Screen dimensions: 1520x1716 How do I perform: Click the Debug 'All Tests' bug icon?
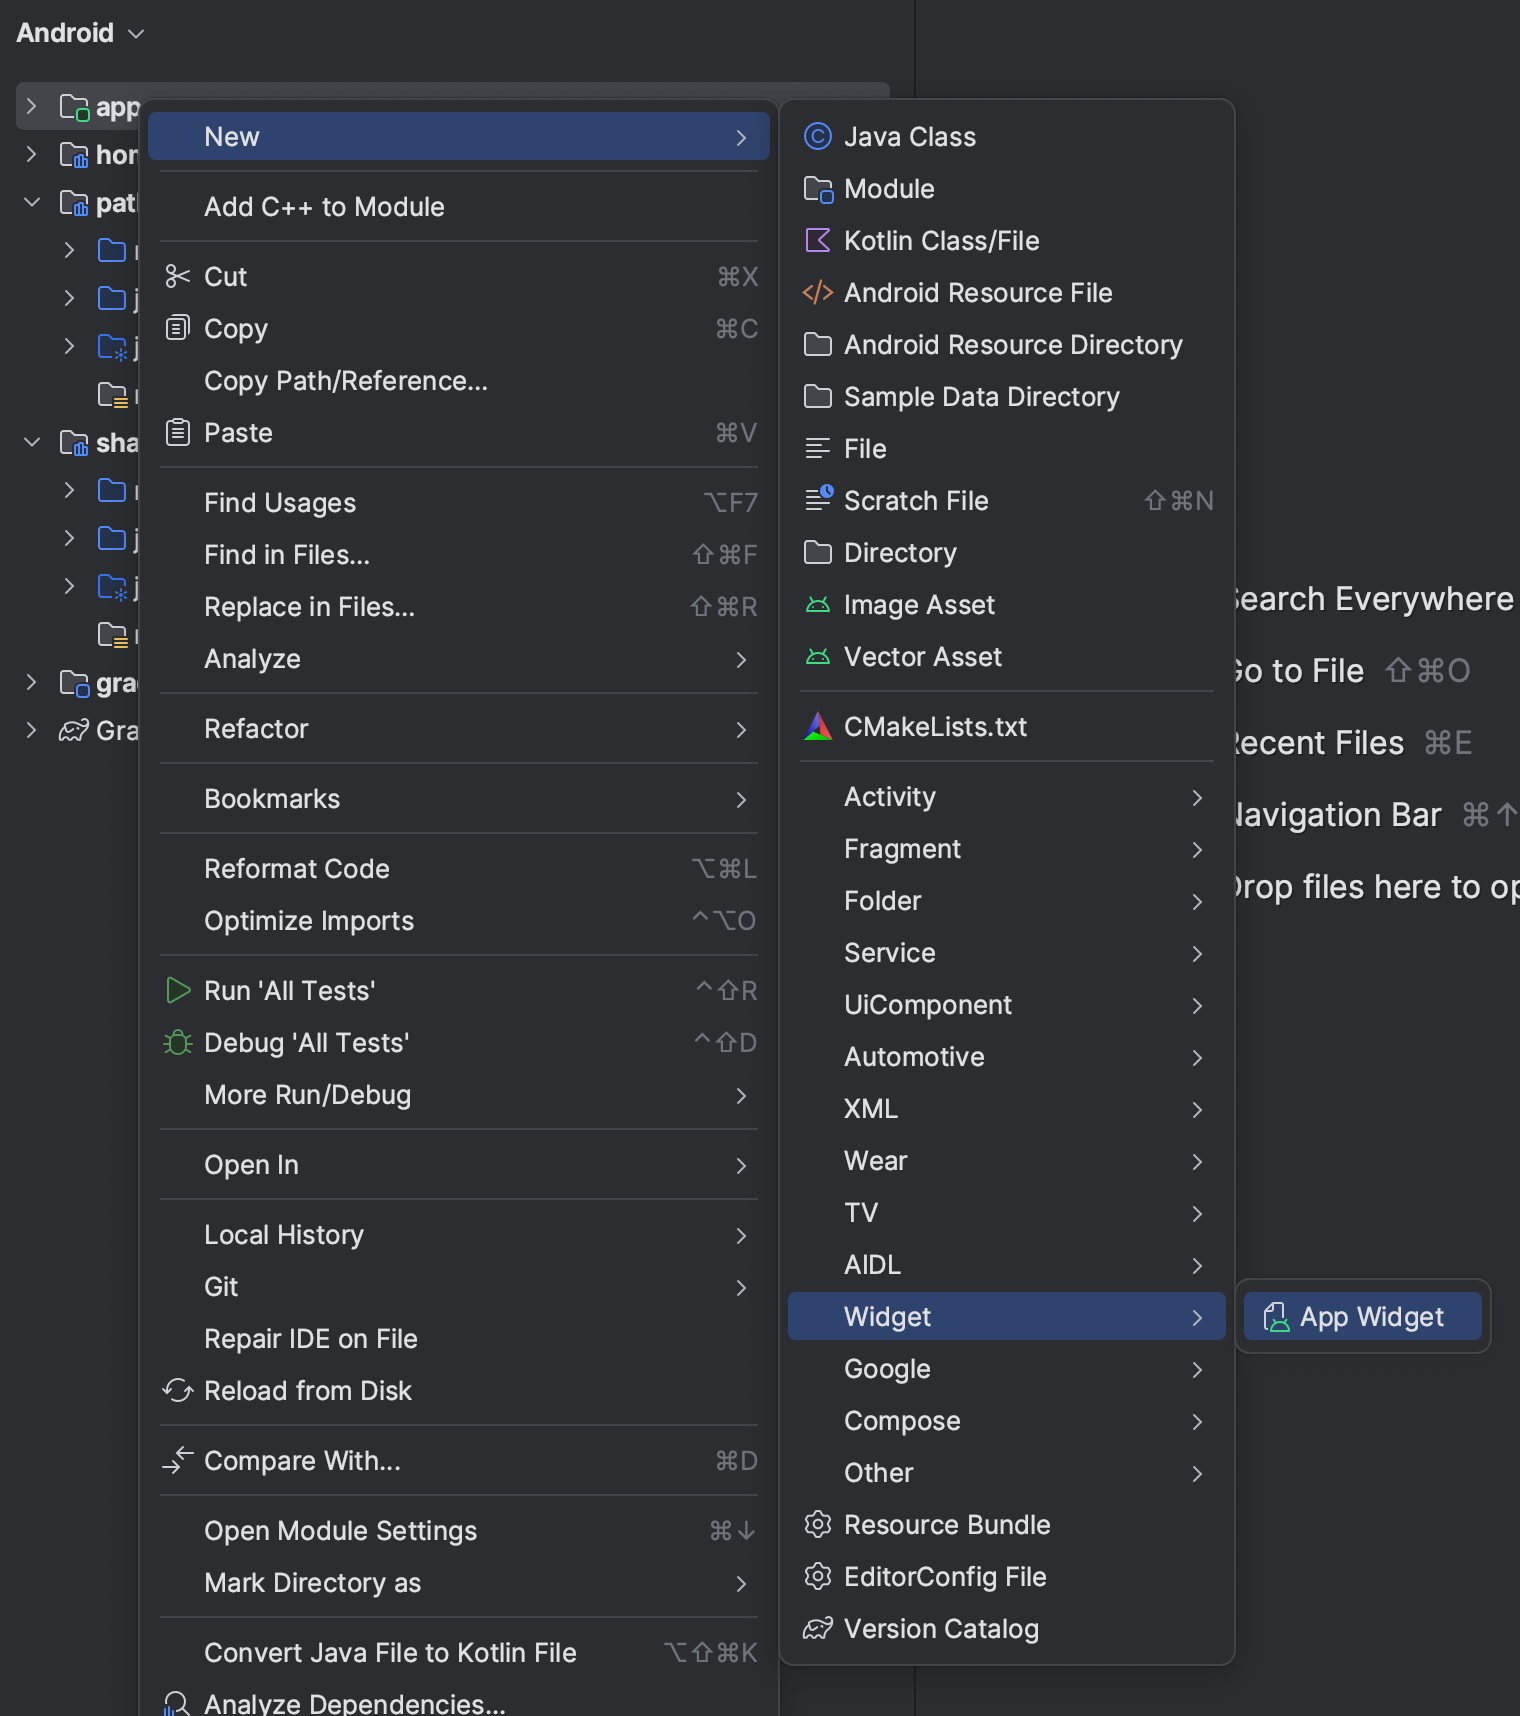[178, 1043]
